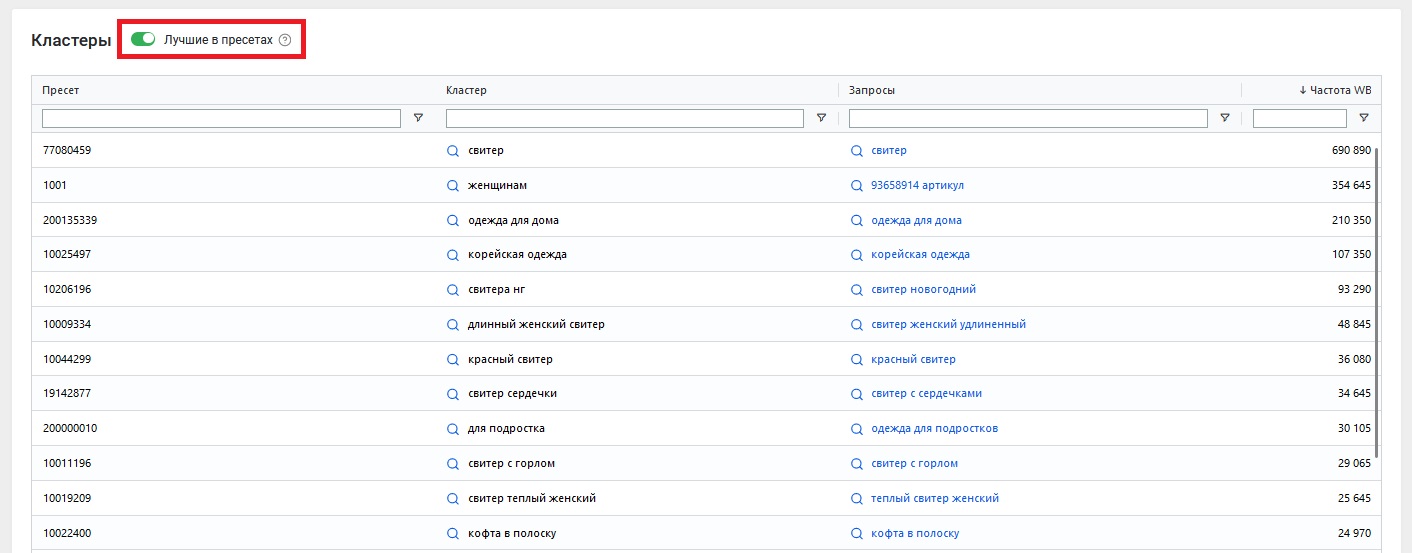Select frequency value "107 350"

point(1351,255)
